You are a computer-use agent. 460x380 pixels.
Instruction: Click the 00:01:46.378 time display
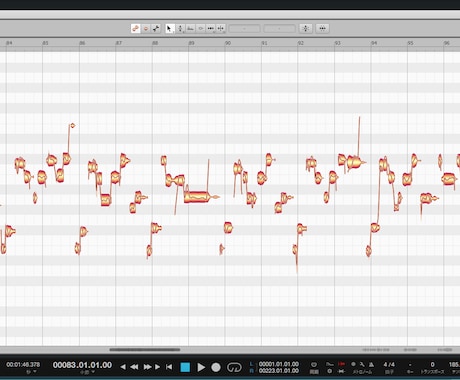point(23,365)
